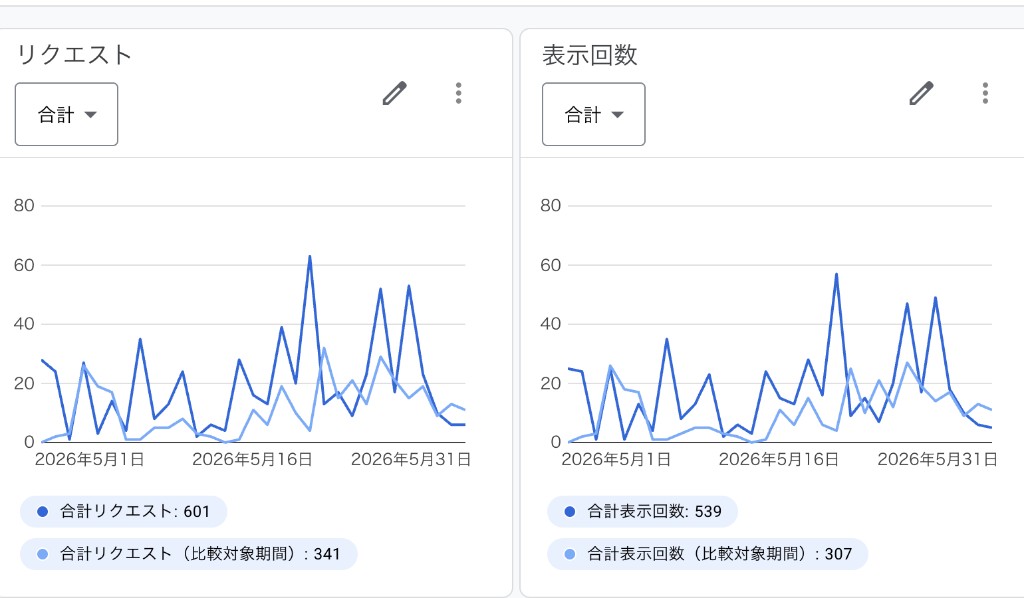The width and height of the screenshot is (1024, 598).
Task: Click the 表示回数 card title
Action: click(590, 55)
